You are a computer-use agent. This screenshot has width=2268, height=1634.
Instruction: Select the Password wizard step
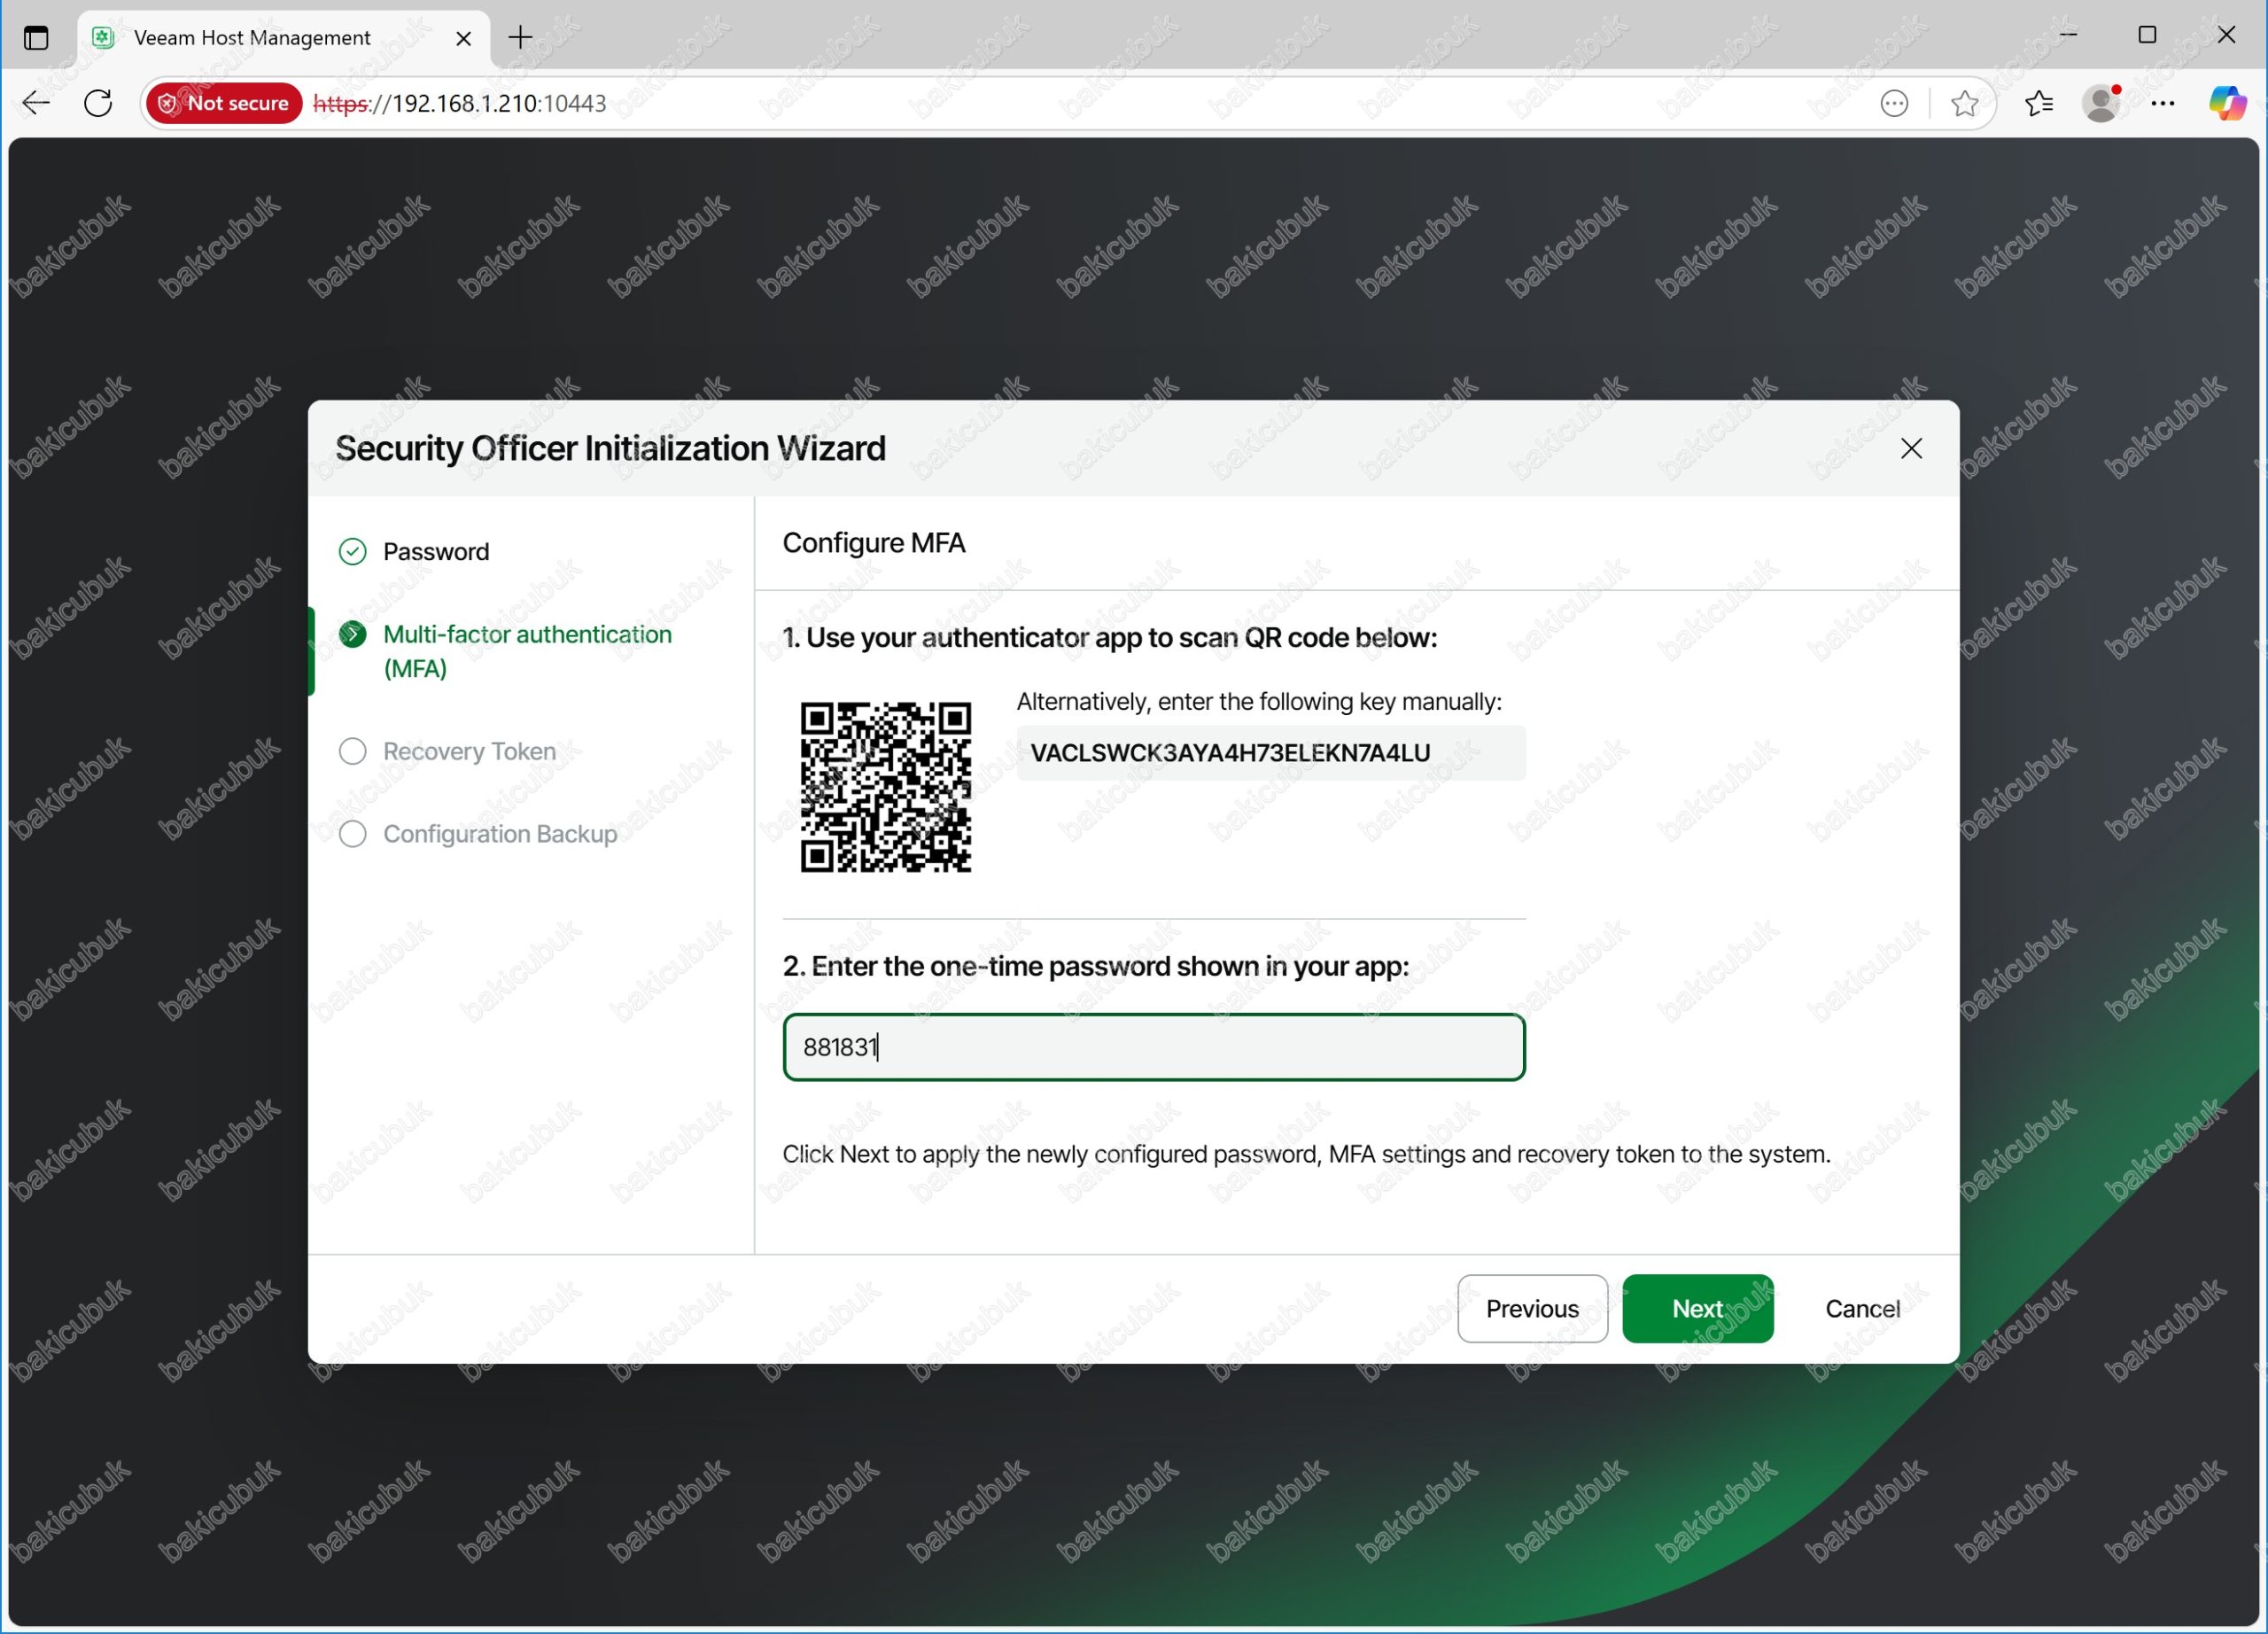coord(436,551)
